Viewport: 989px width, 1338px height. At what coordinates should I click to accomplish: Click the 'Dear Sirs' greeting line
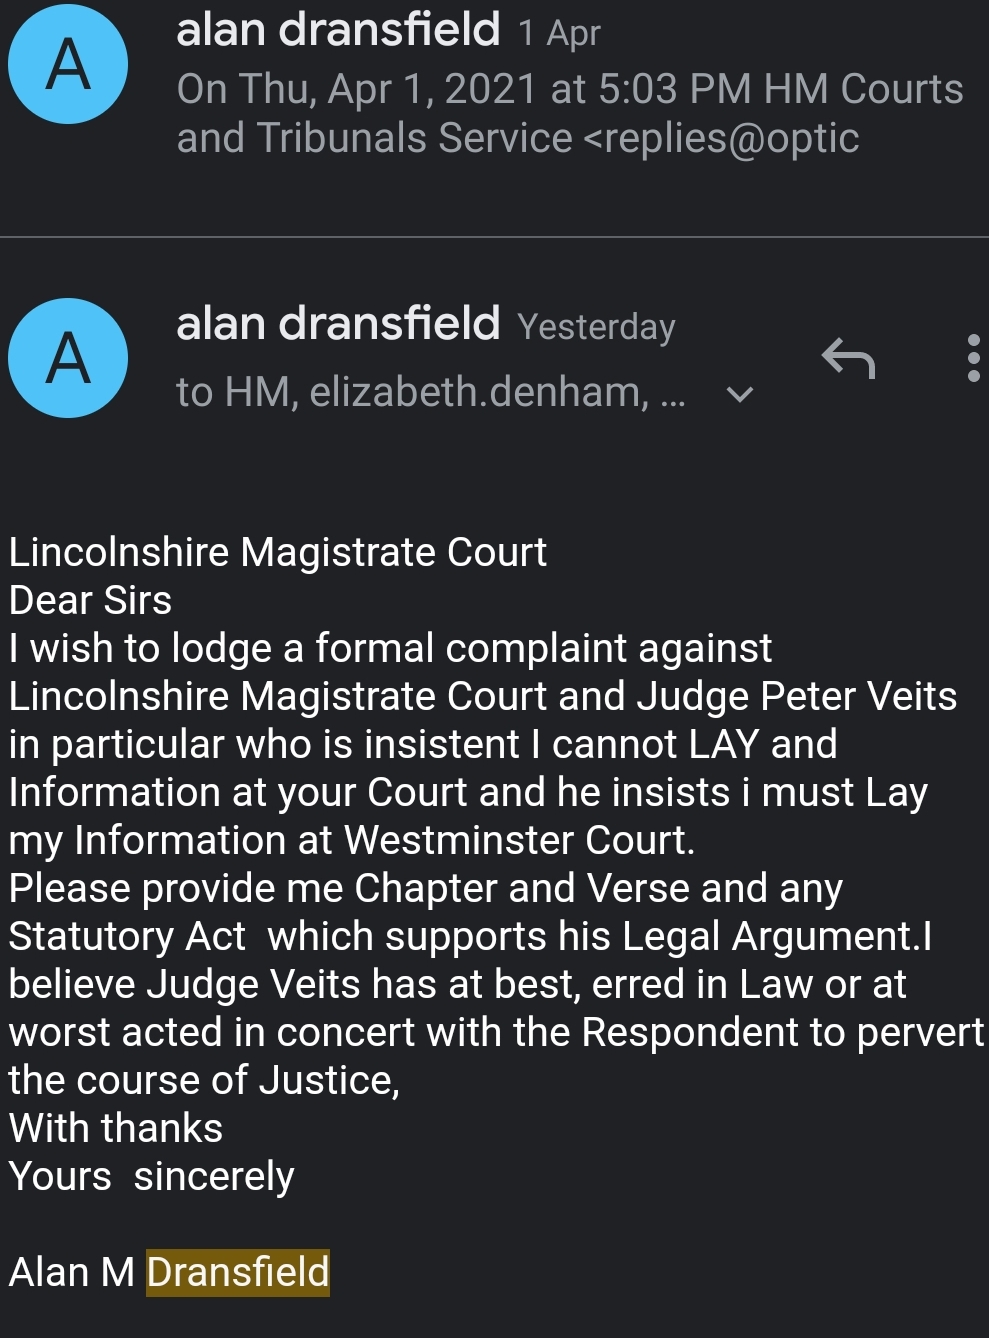tap(90, 600)
